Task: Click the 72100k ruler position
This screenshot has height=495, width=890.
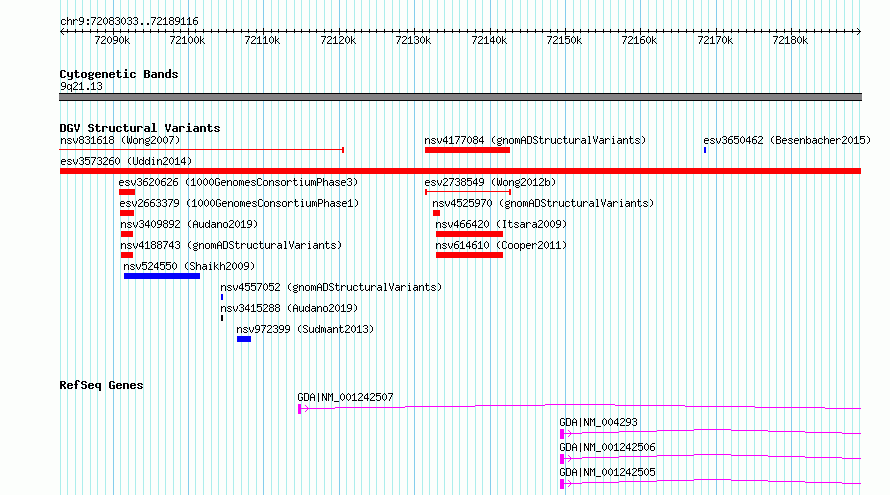Action: pos(187,40)
